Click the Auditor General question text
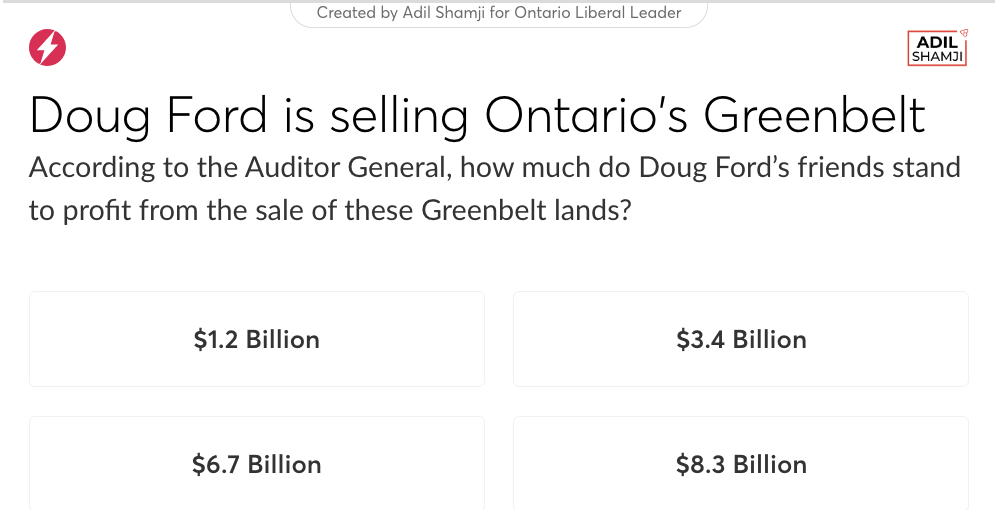 (x=495, y=188)
